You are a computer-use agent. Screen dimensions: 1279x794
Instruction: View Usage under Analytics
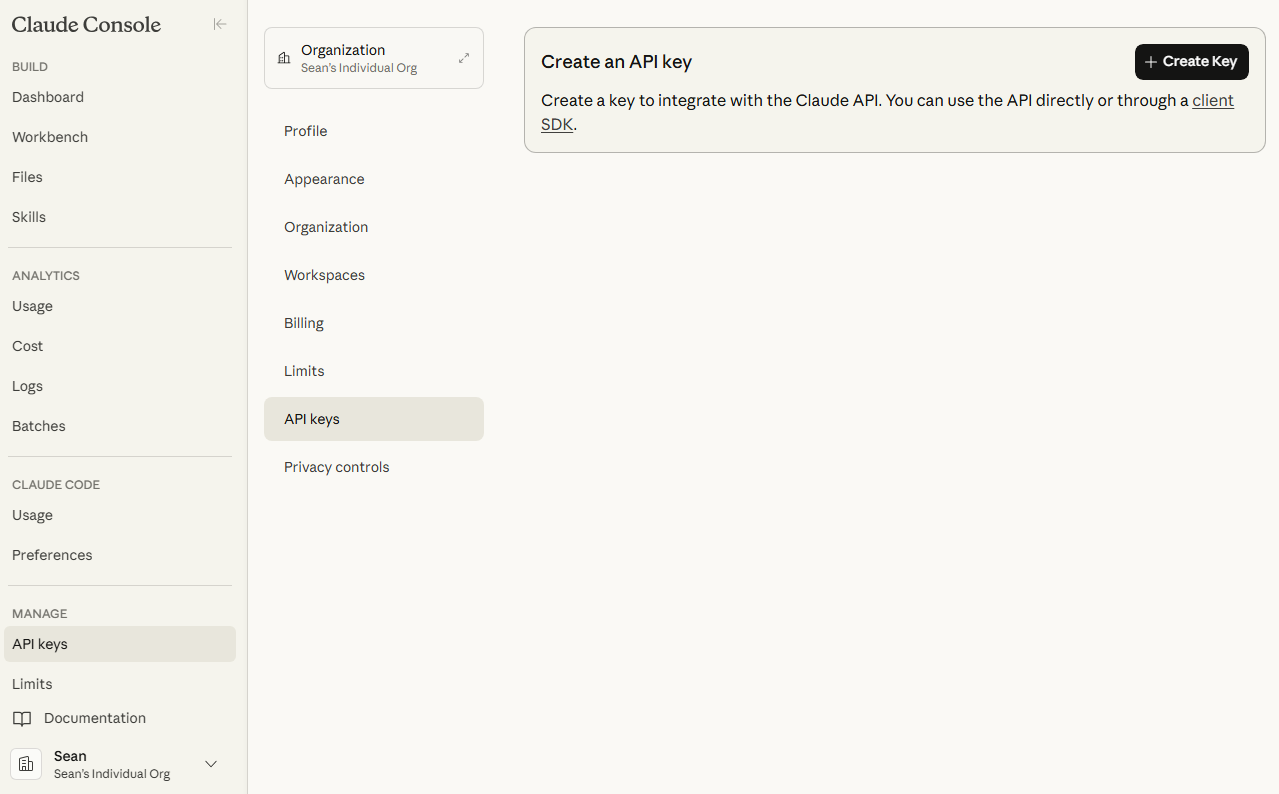[x=32, y=306]
